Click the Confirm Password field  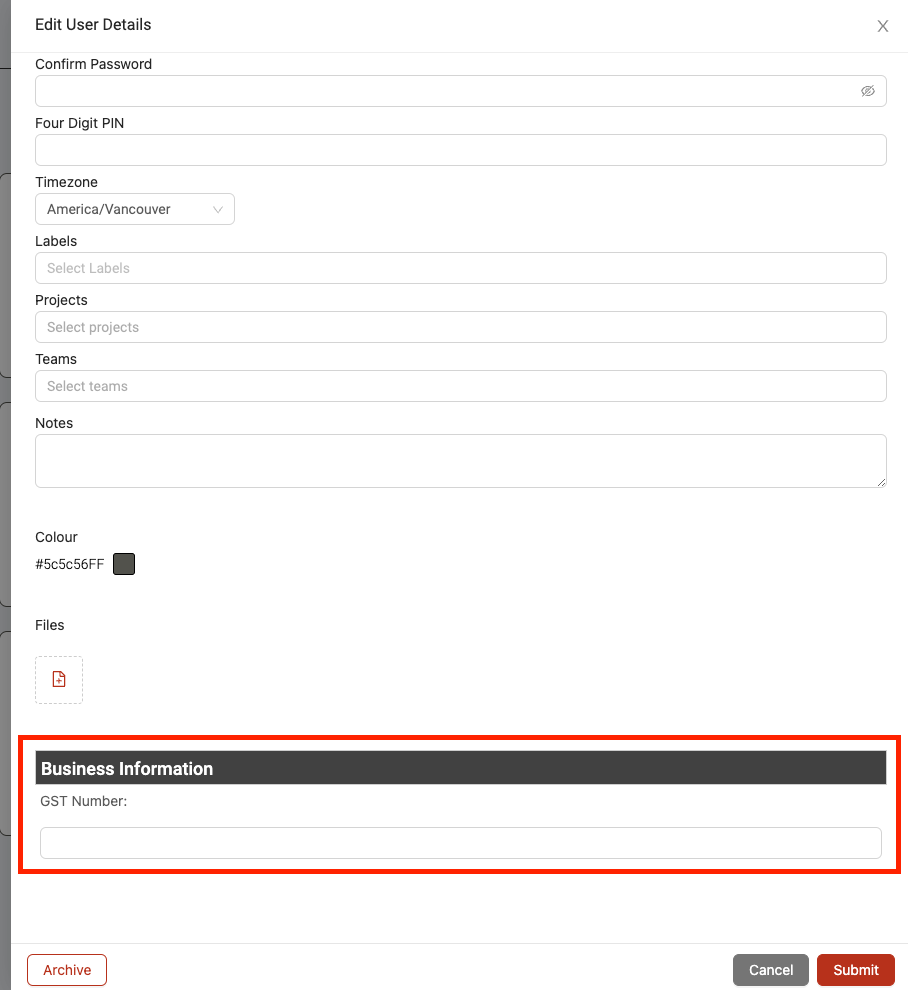tap(461, 91)
